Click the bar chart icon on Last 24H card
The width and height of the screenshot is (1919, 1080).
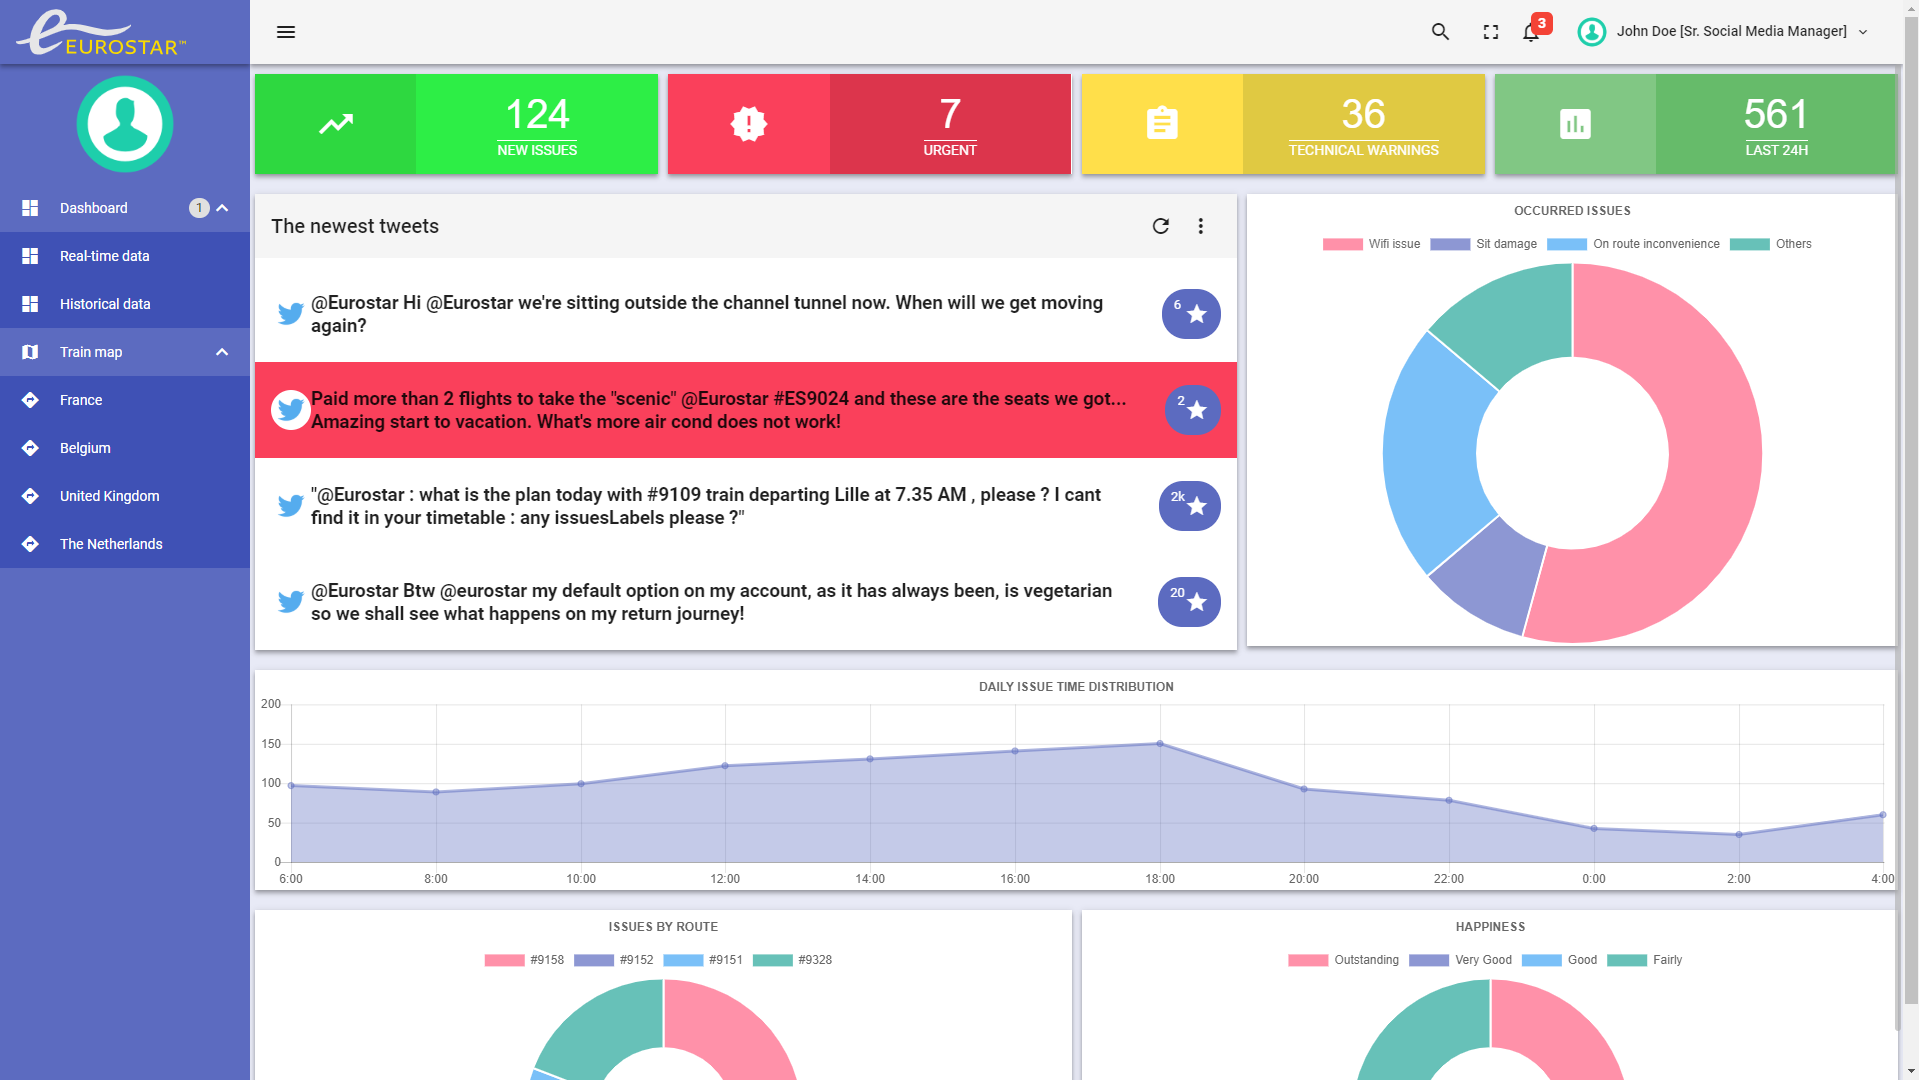1575,124
